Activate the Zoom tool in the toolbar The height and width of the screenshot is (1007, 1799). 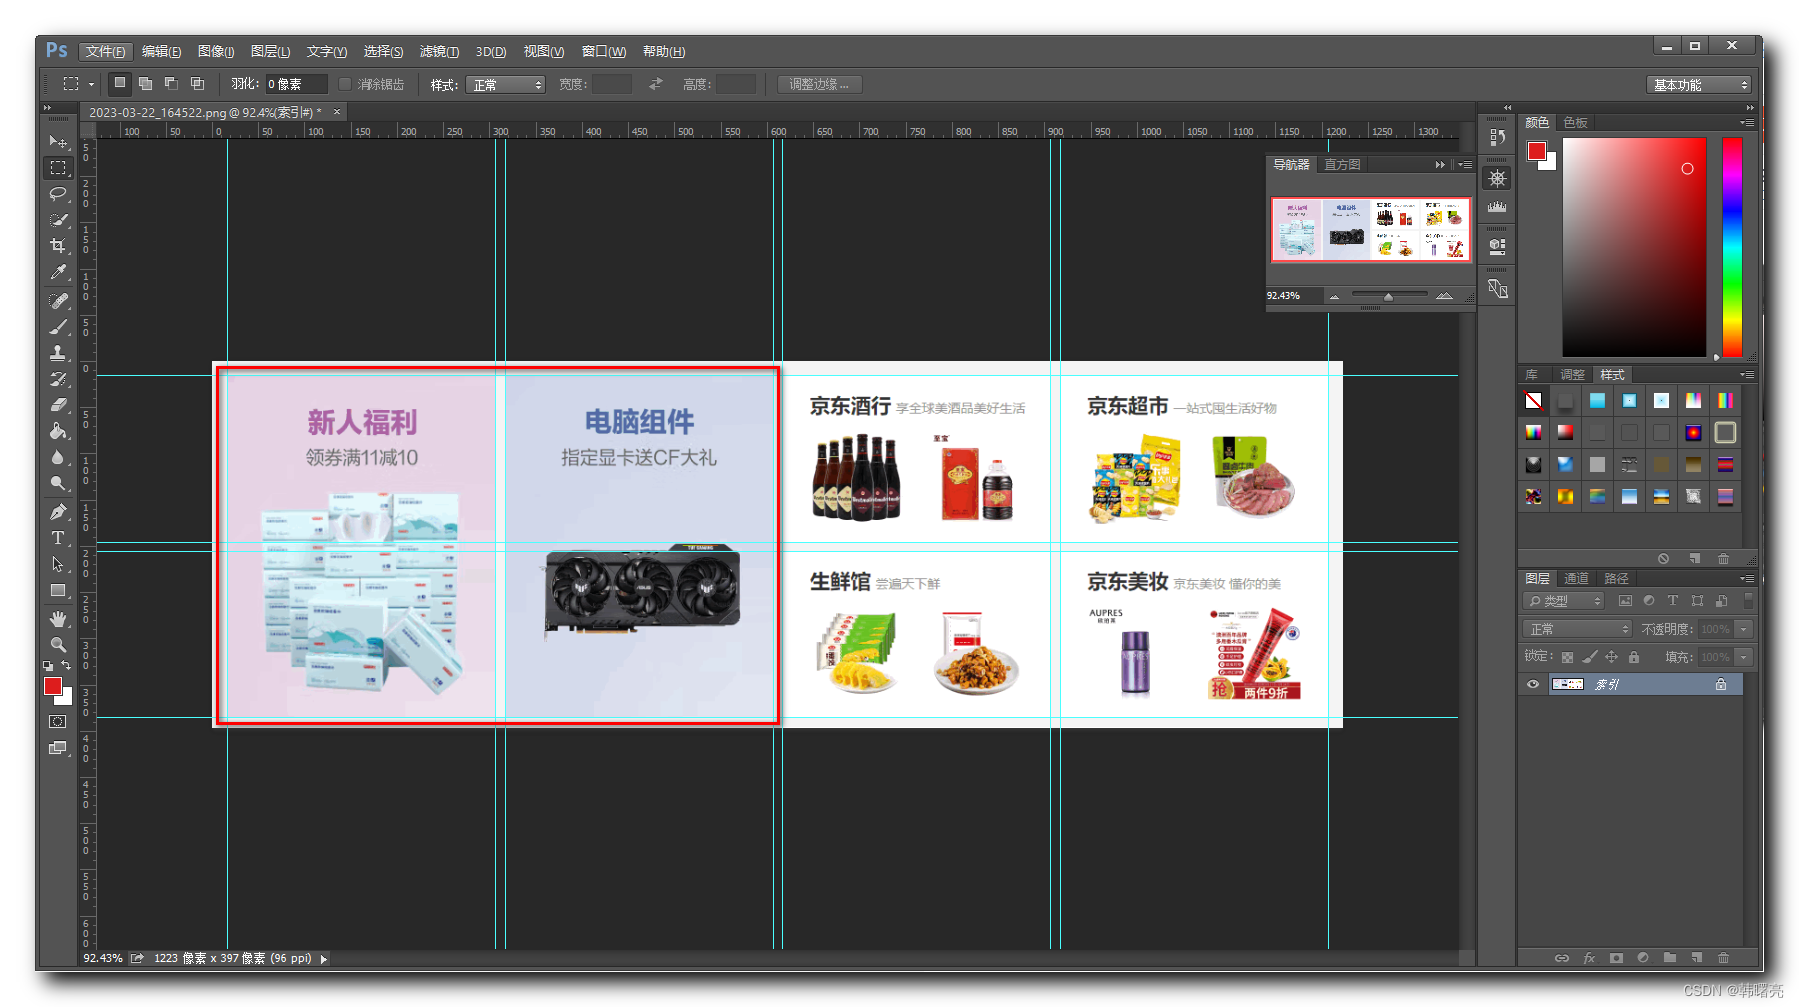click(58, 645)
